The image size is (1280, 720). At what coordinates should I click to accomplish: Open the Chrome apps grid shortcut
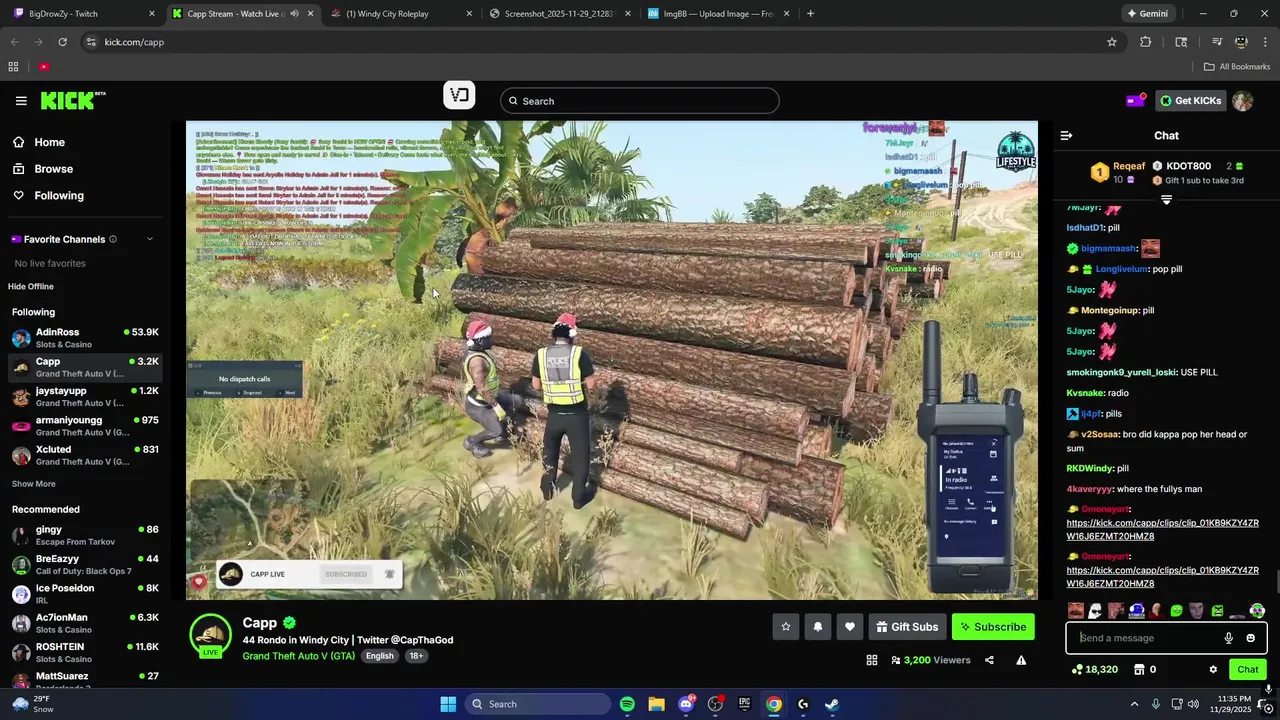pos(13,67)
